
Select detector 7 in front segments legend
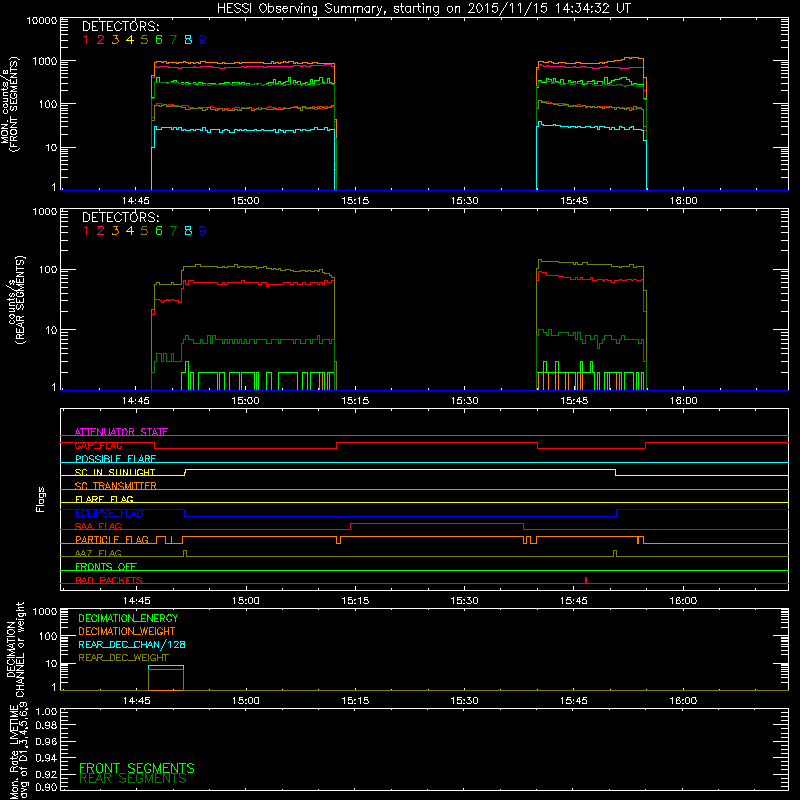click(x=173, y=40)
